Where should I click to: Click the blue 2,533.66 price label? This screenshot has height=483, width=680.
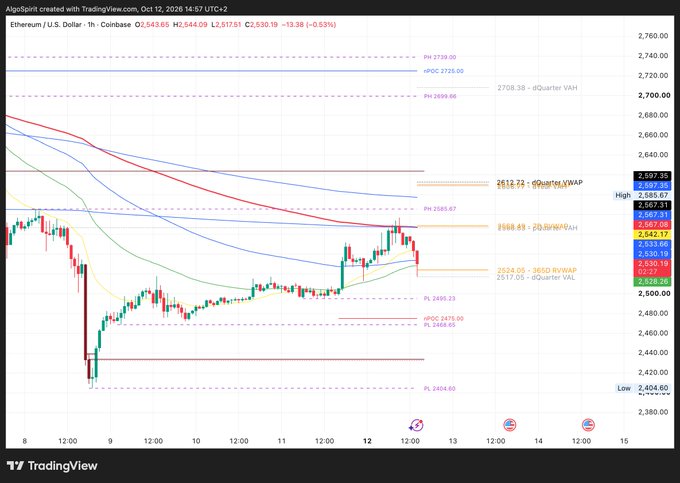(652, 244)
